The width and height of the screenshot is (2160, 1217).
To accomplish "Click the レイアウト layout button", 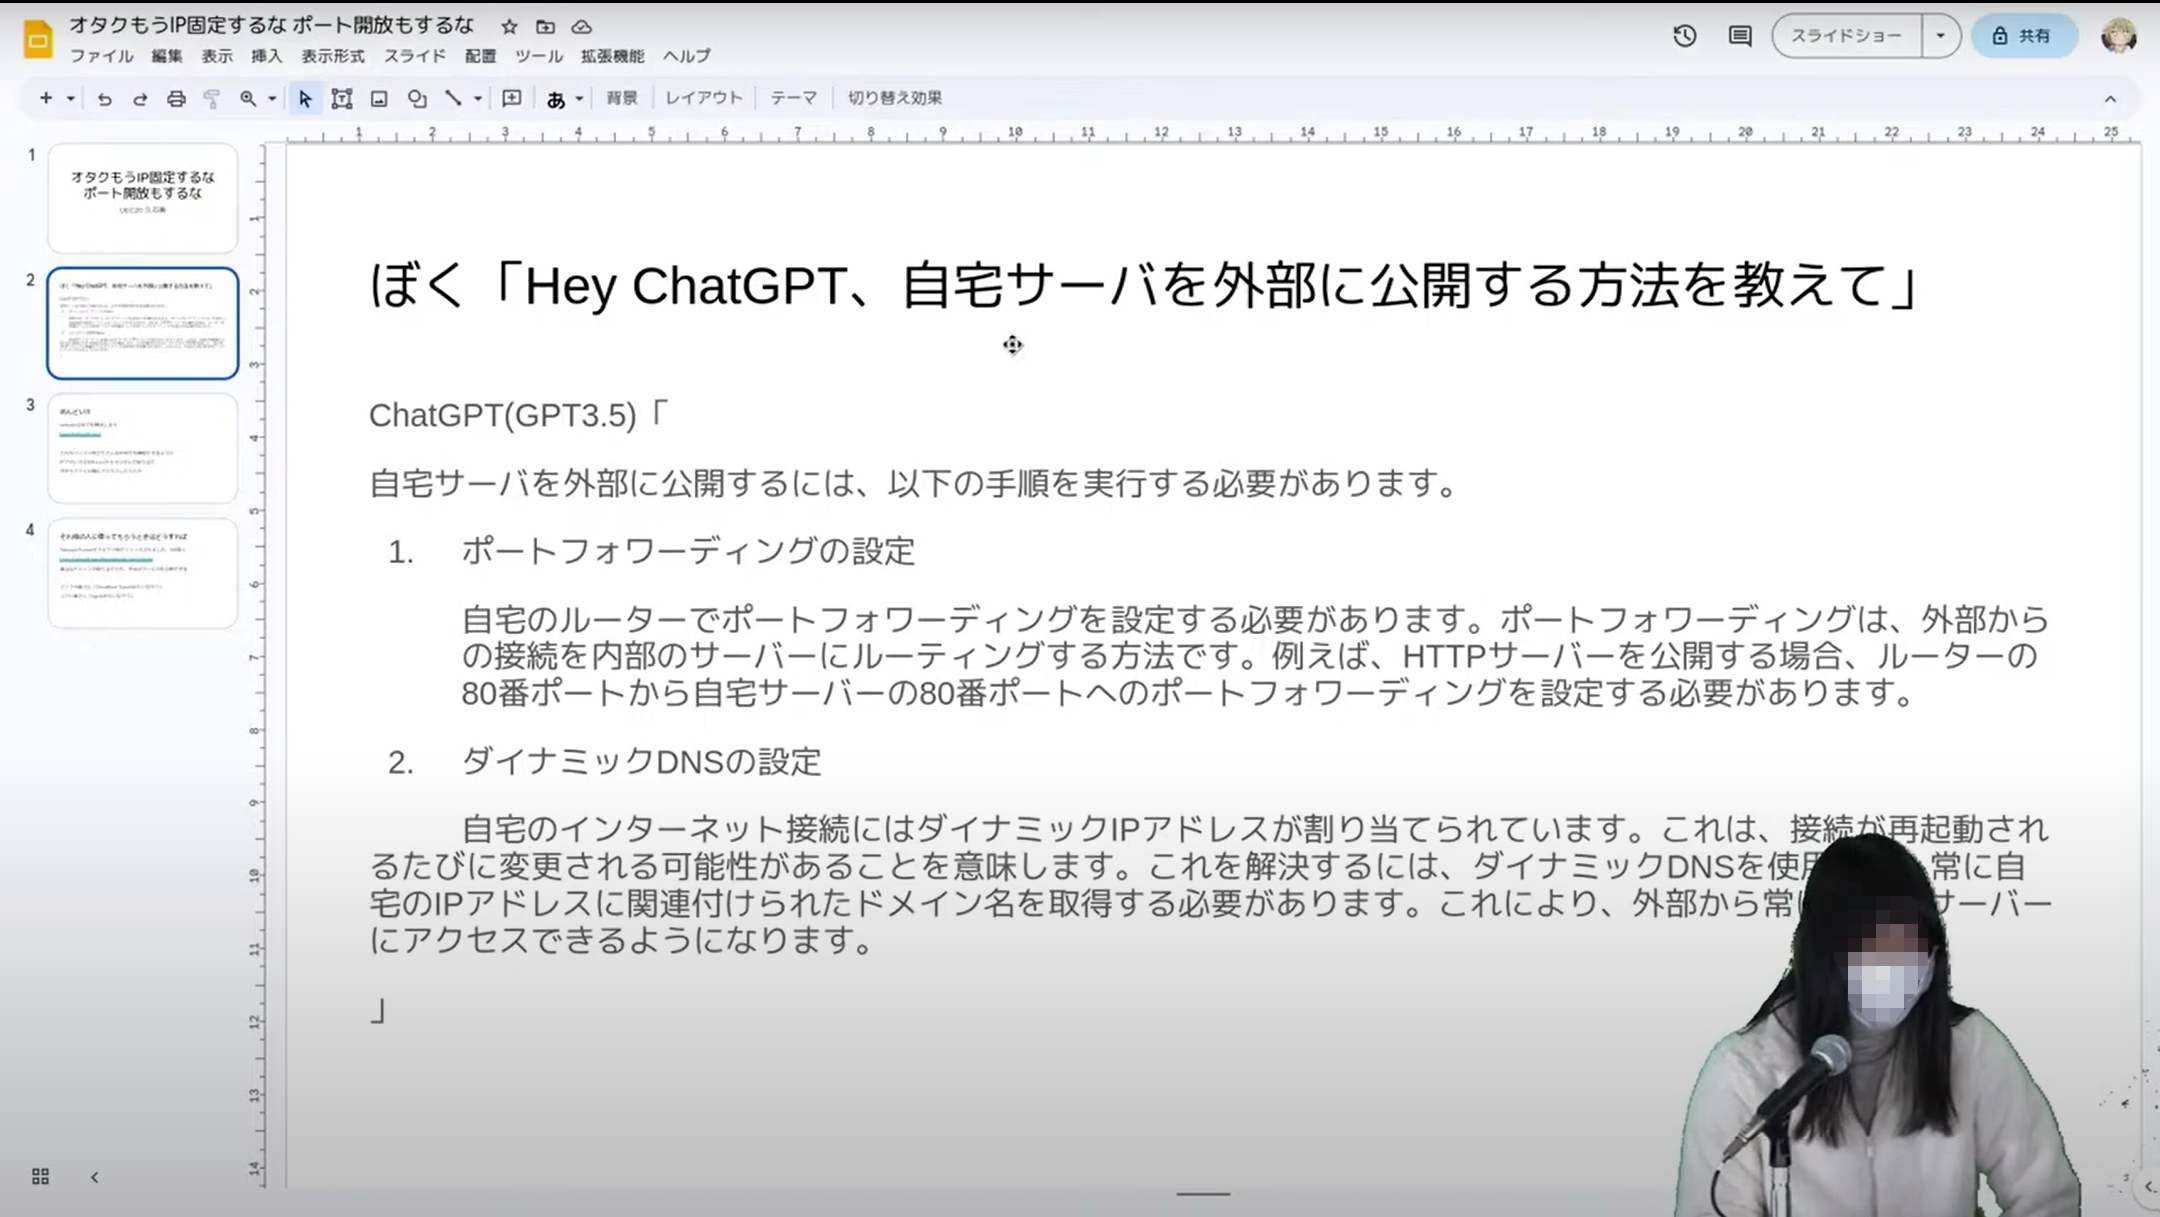I will (704, 98).
